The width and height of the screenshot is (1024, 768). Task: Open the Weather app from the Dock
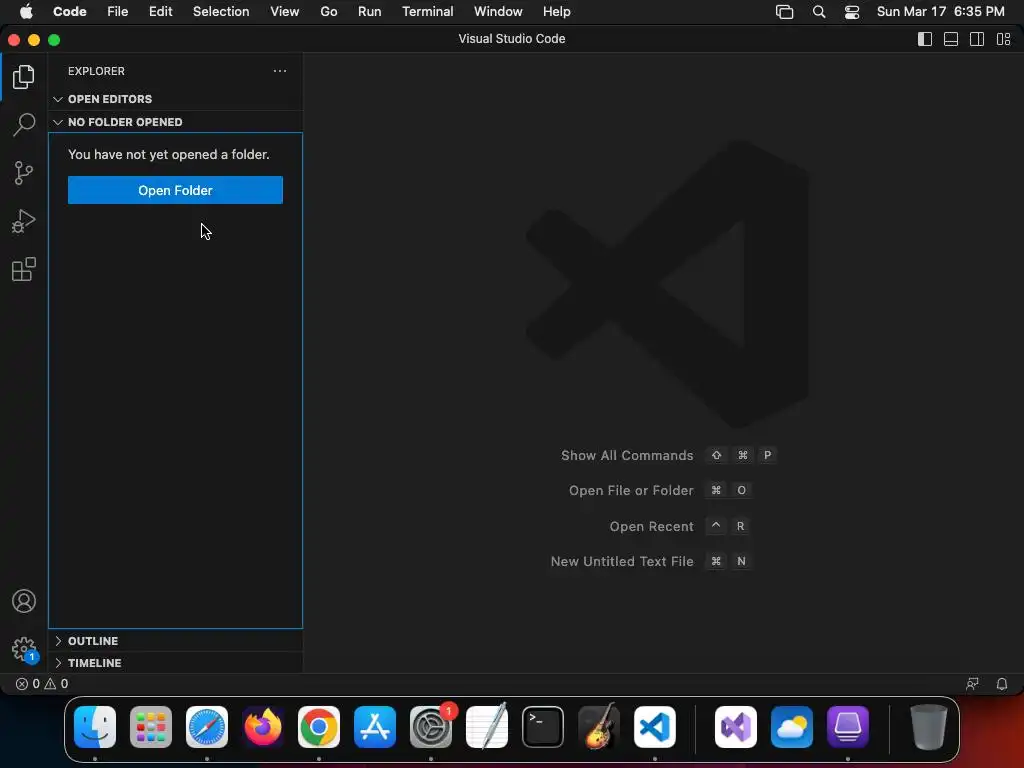click(792, 727)
